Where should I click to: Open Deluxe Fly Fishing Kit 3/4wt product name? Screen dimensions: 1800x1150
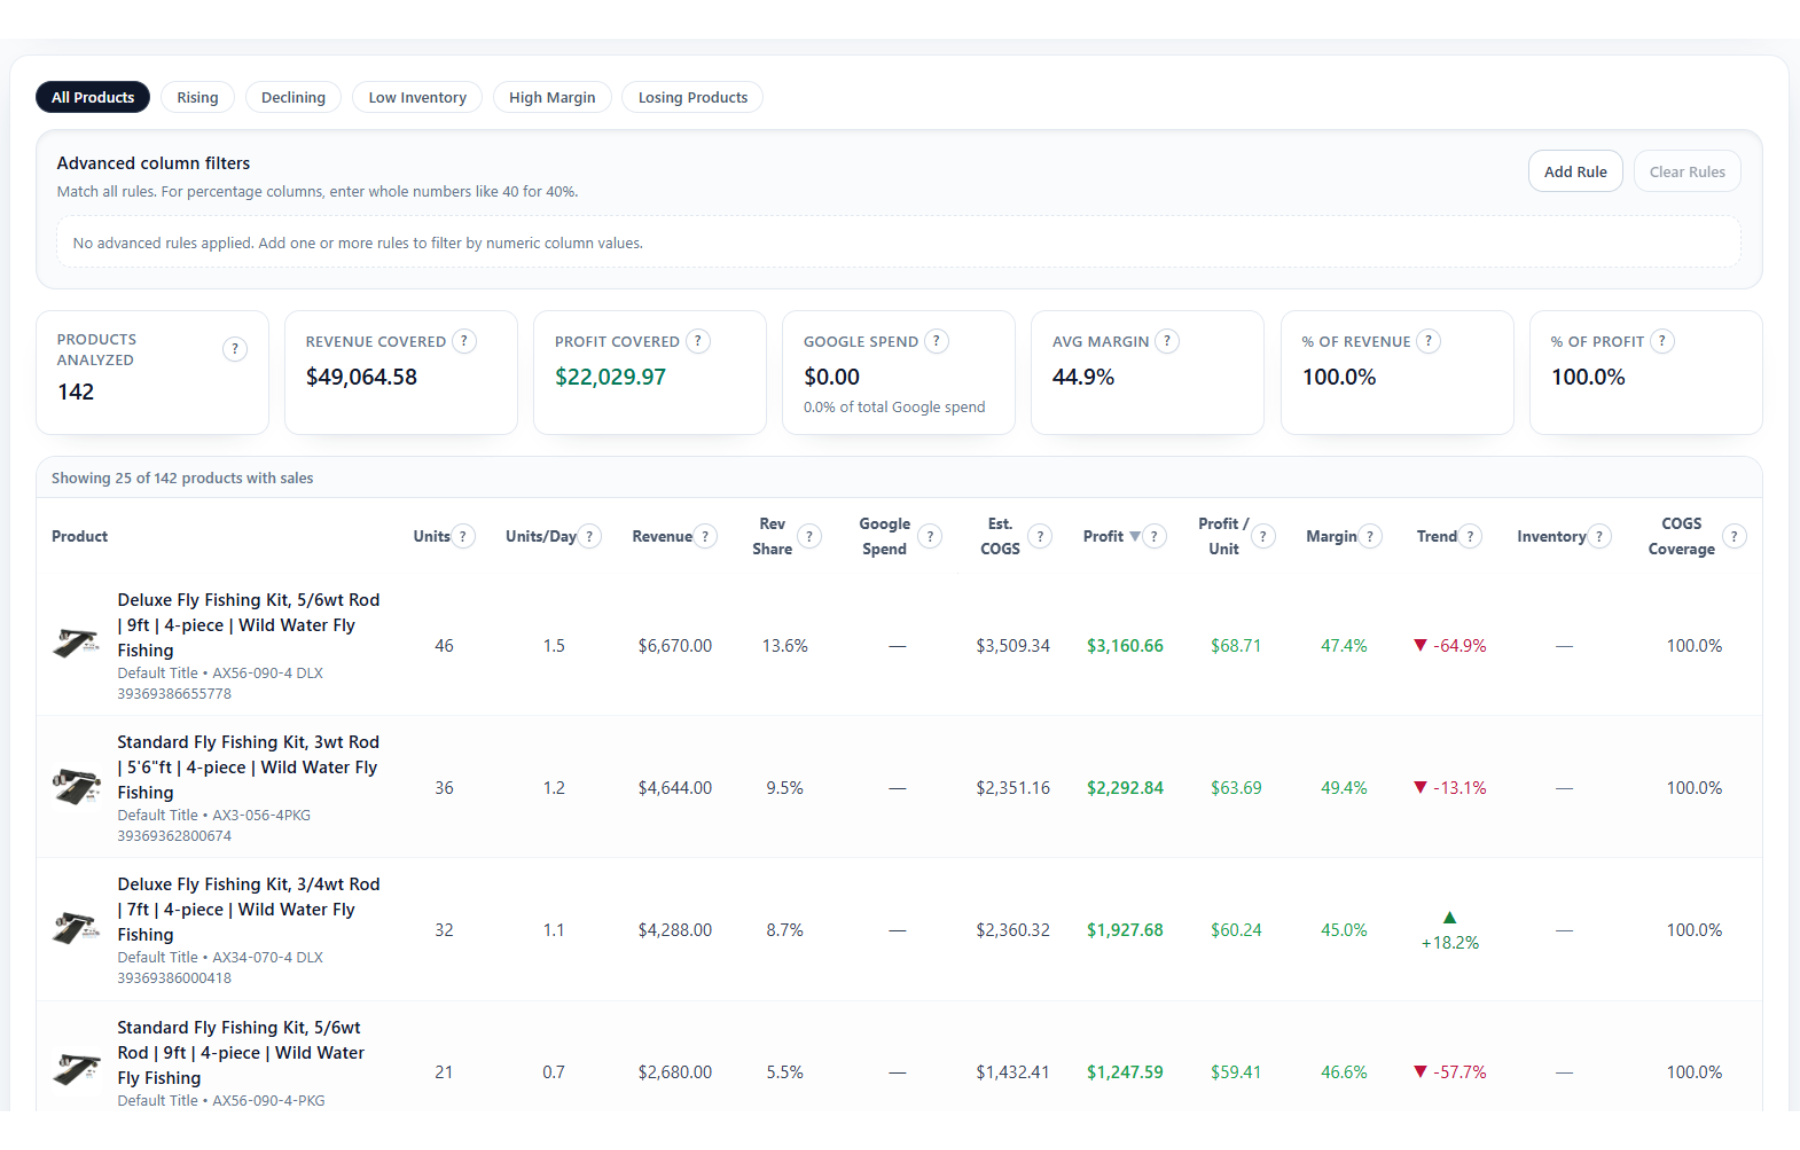coord(248,909)
